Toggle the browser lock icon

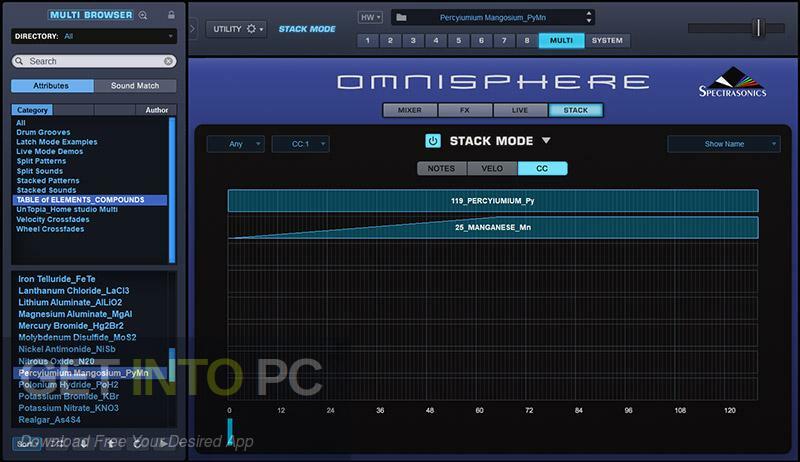point(171,15)
